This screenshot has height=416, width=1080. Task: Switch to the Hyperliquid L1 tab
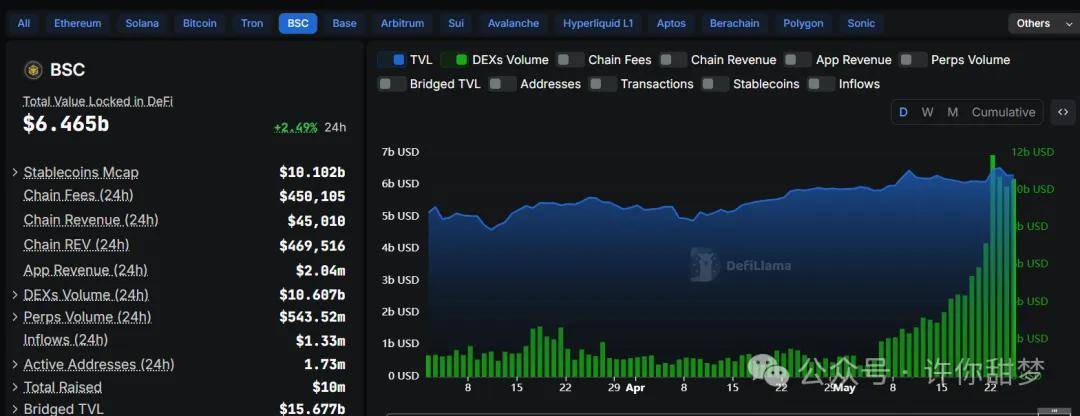coord(598,23)
